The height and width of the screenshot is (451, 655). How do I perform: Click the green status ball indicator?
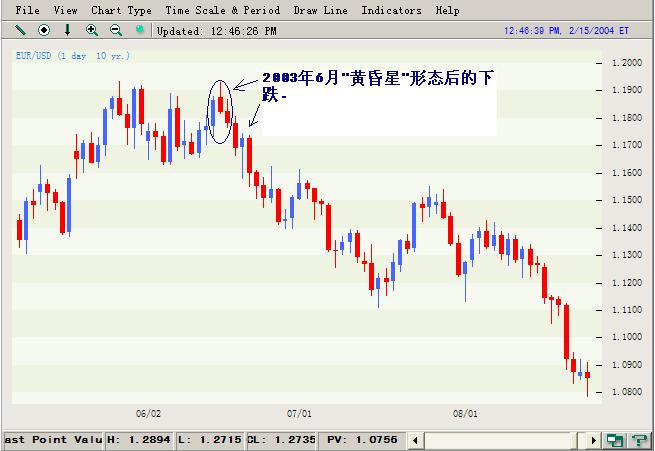(140, 29)
